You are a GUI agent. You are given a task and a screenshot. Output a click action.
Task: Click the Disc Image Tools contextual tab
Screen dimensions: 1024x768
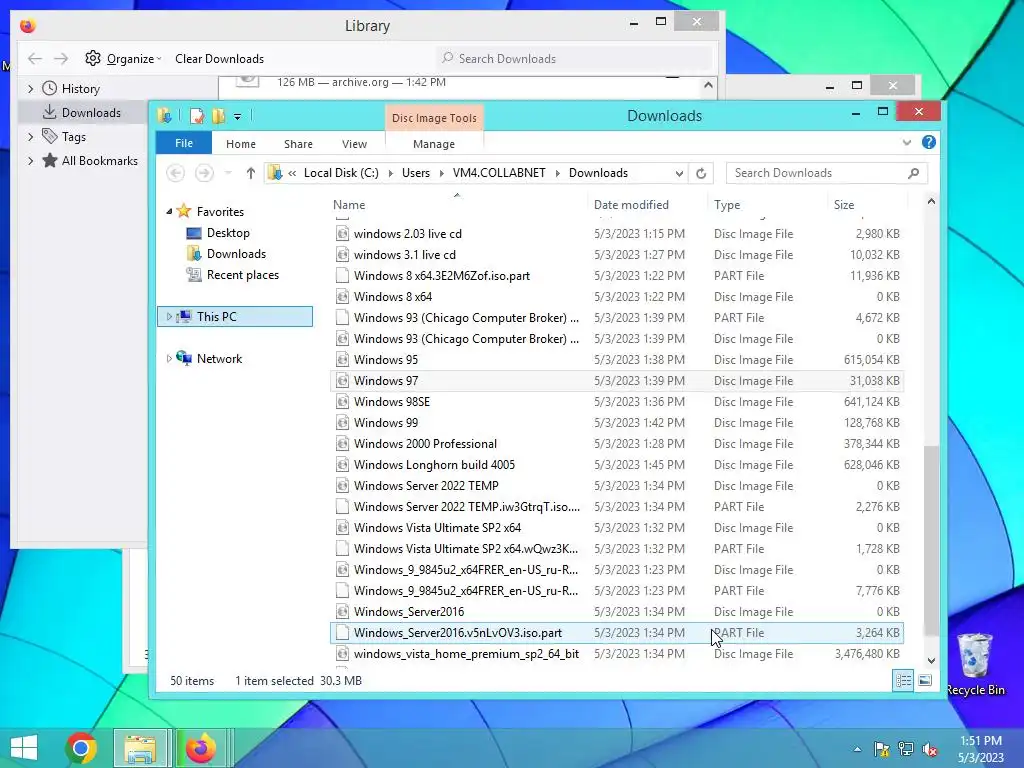434,118
